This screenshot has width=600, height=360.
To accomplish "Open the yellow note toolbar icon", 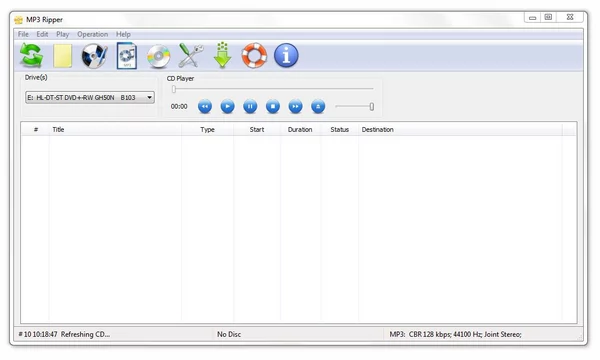I will pyautogui.click(x=62, y=56).
